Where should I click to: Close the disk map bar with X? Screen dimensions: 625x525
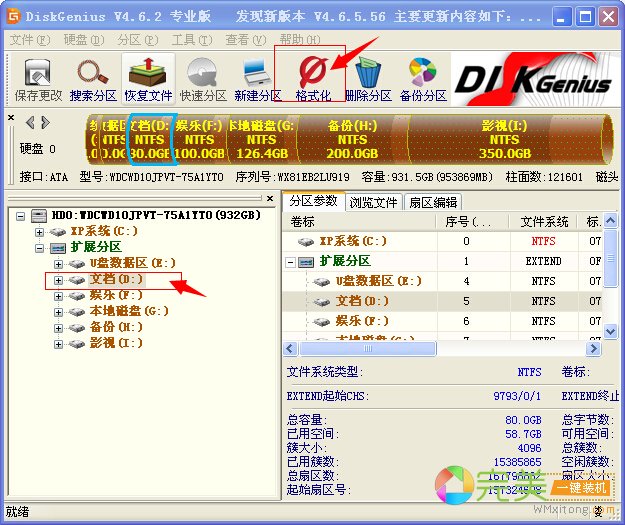pyautogui.click(x=11, y=118)
